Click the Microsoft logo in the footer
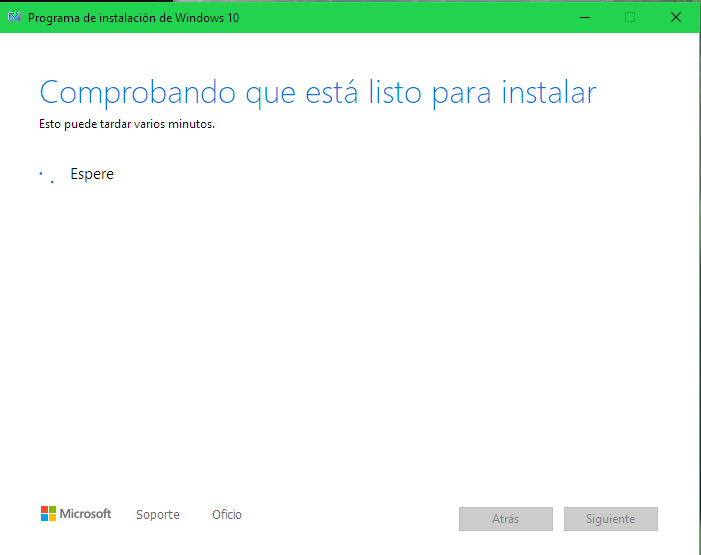Screen dimensions: 701x555 (76, 514)
